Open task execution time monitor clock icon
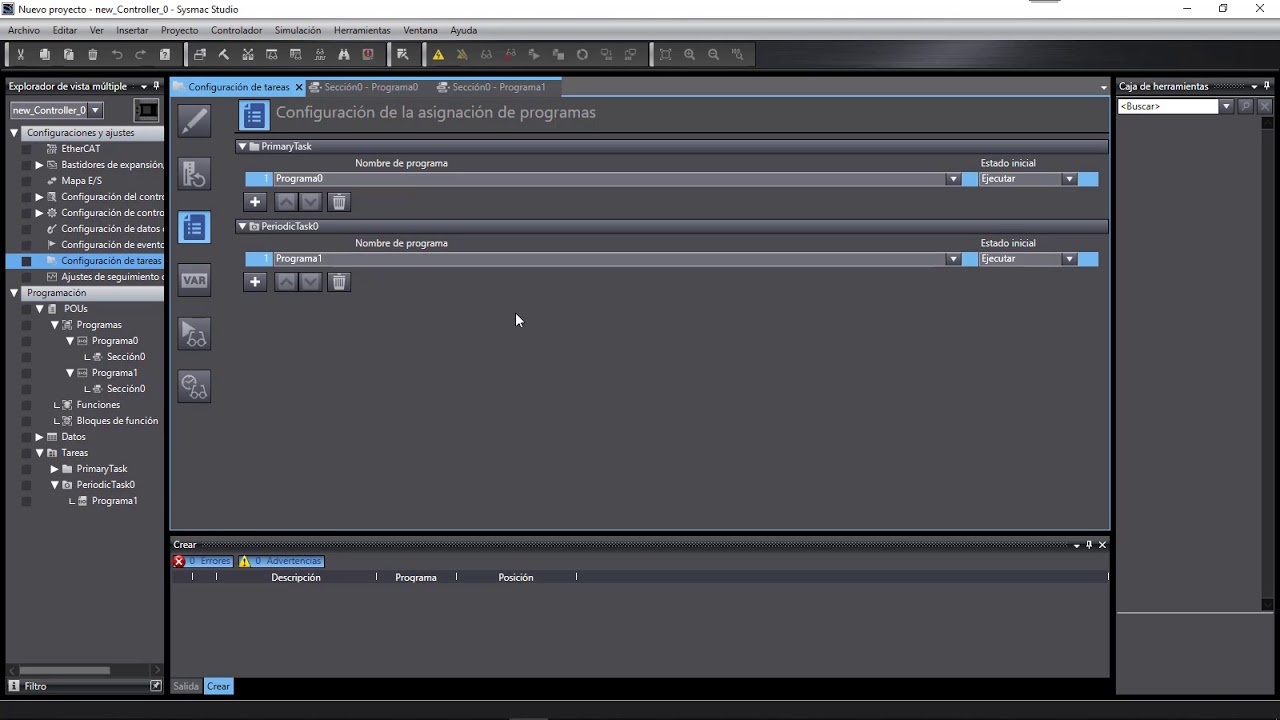Image resolution: width=1280 pixels, height=720 pixels. pyautogui.click(x=194, y=386)
